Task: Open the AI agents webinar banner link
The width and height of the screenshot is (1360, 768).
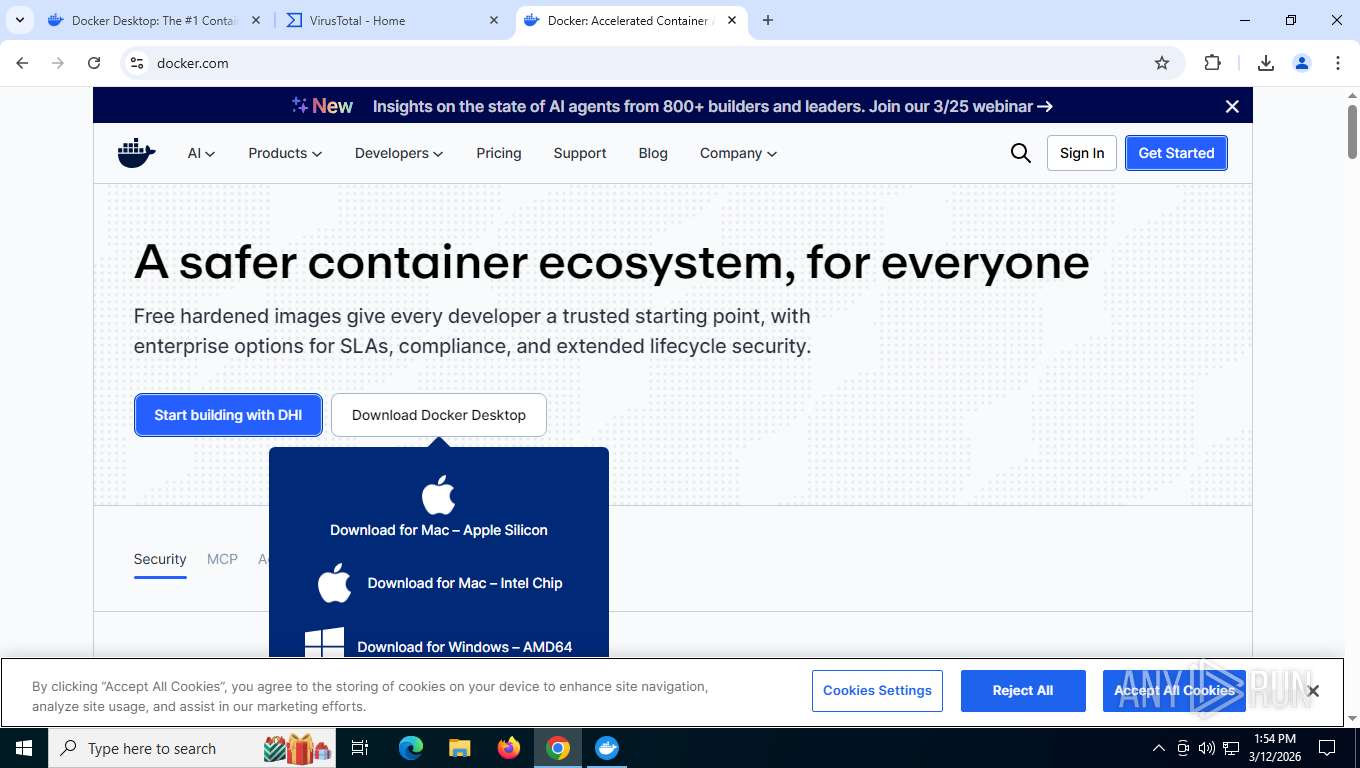Action: tap(712, 106)
